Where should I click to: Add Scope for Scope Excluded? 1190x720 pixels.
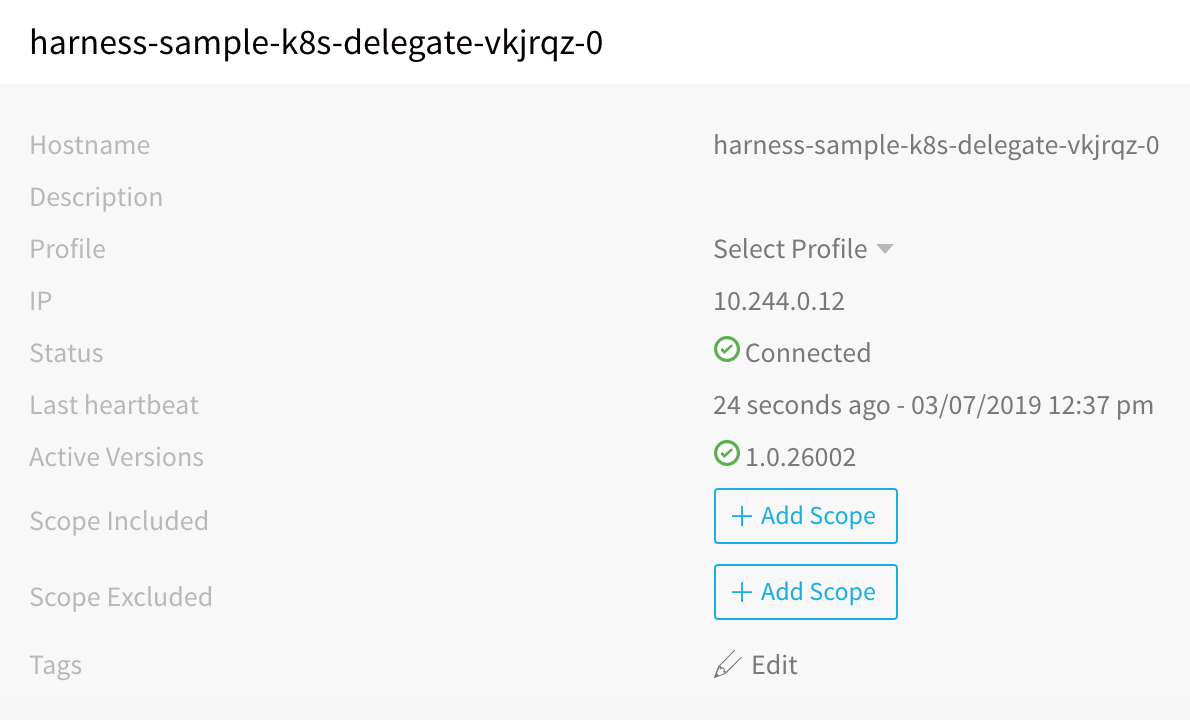(x=805, y=592)
